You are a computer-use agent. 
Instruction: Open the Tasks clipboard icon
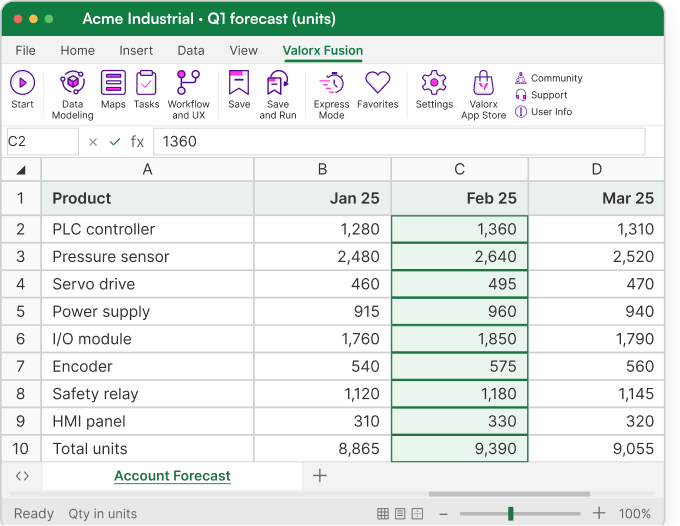pos(146,82)
